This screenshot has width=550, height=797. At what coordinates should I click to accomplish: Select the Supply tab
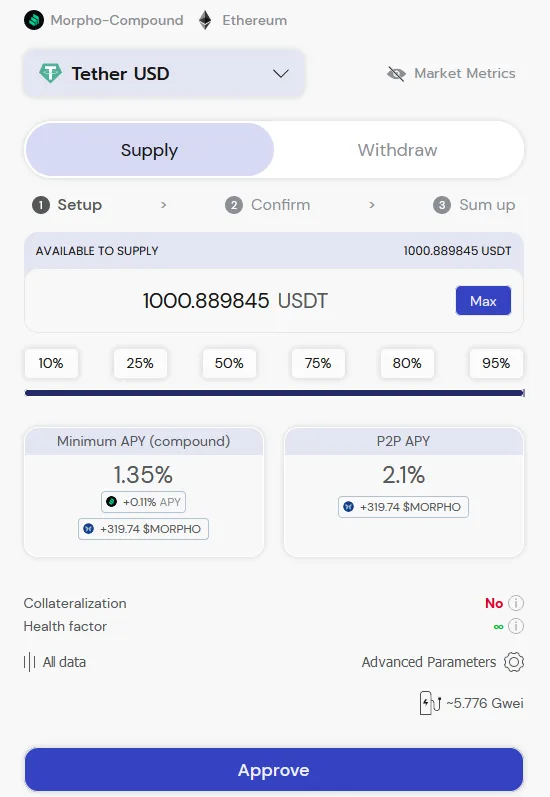(149, 150)
